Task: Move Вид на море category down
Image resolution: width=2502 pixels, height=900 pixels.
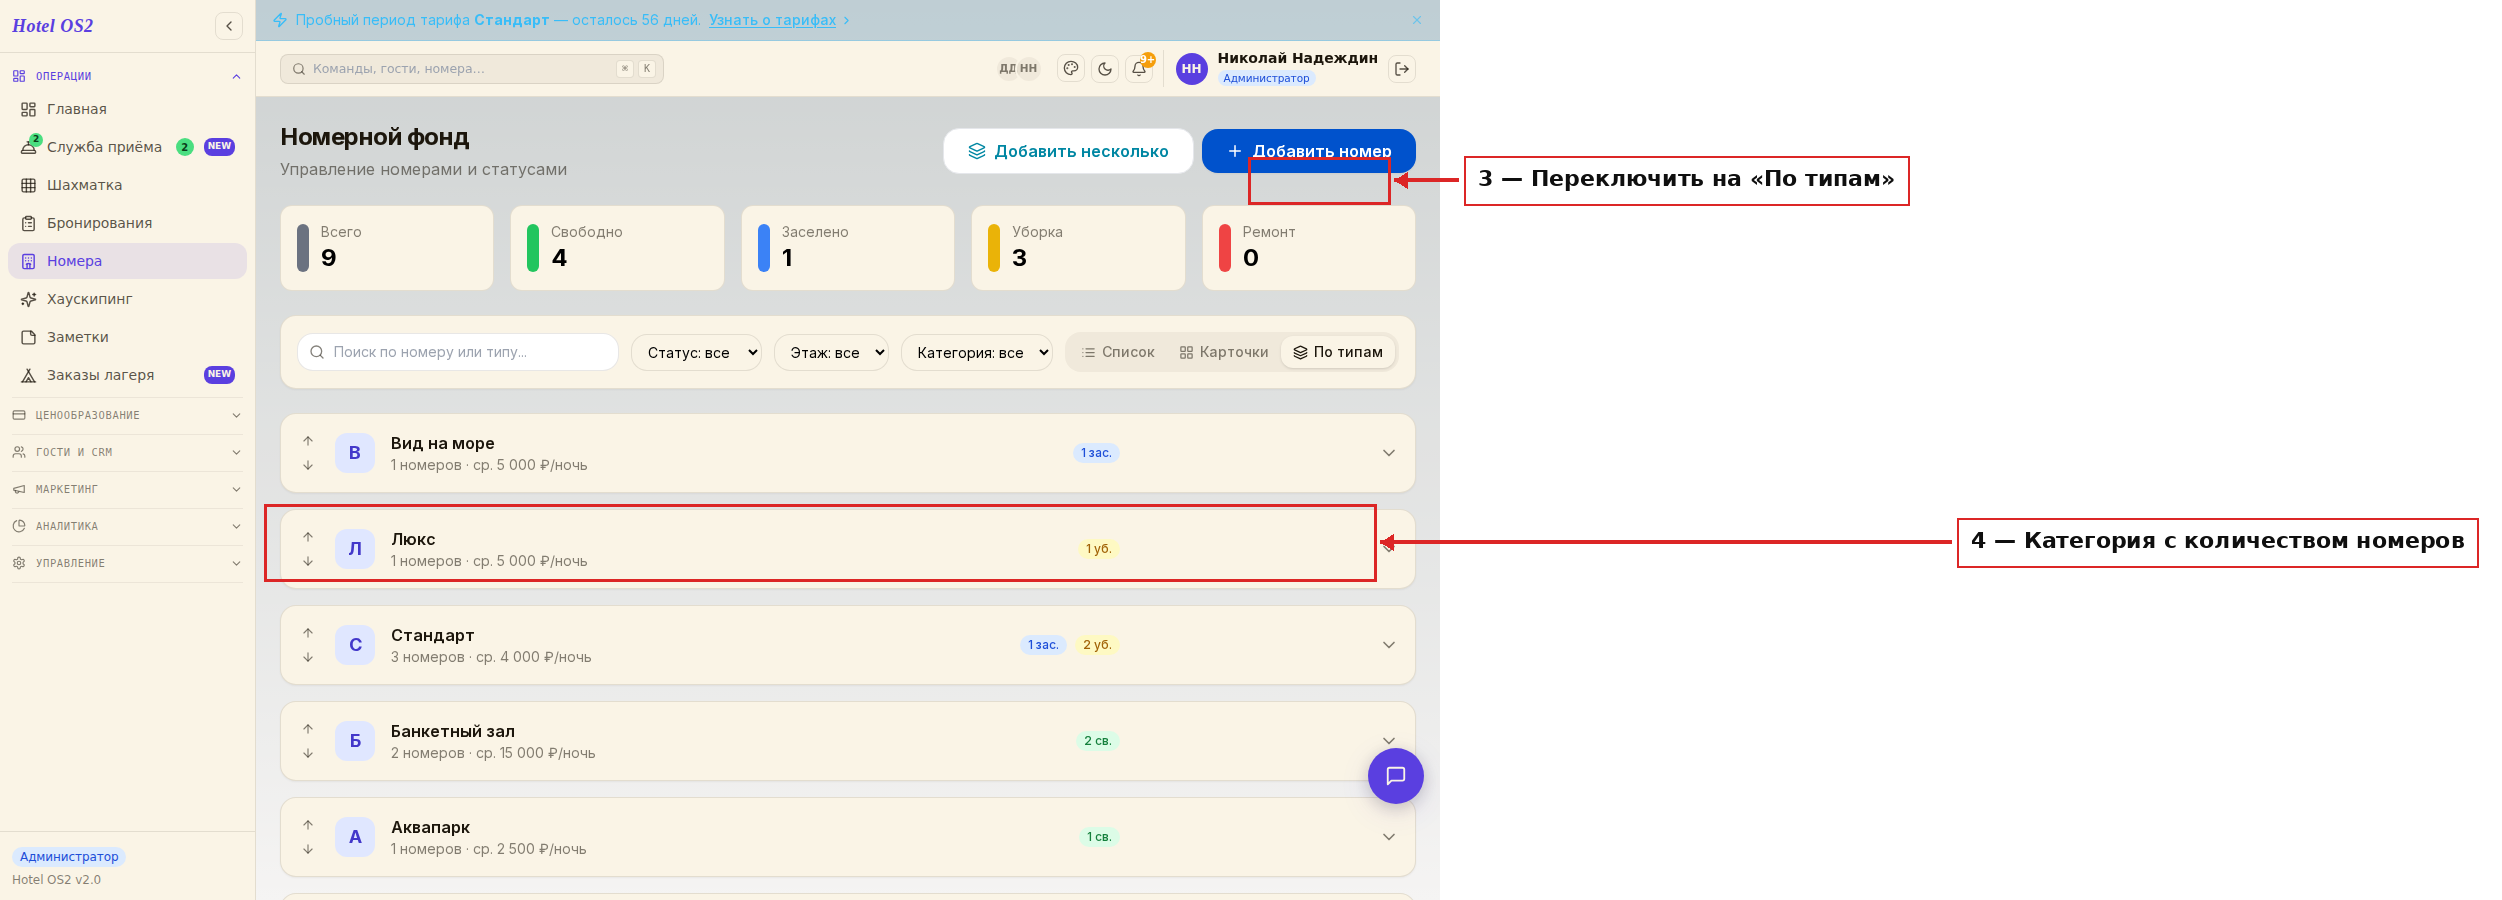Action: click(308, 465)
